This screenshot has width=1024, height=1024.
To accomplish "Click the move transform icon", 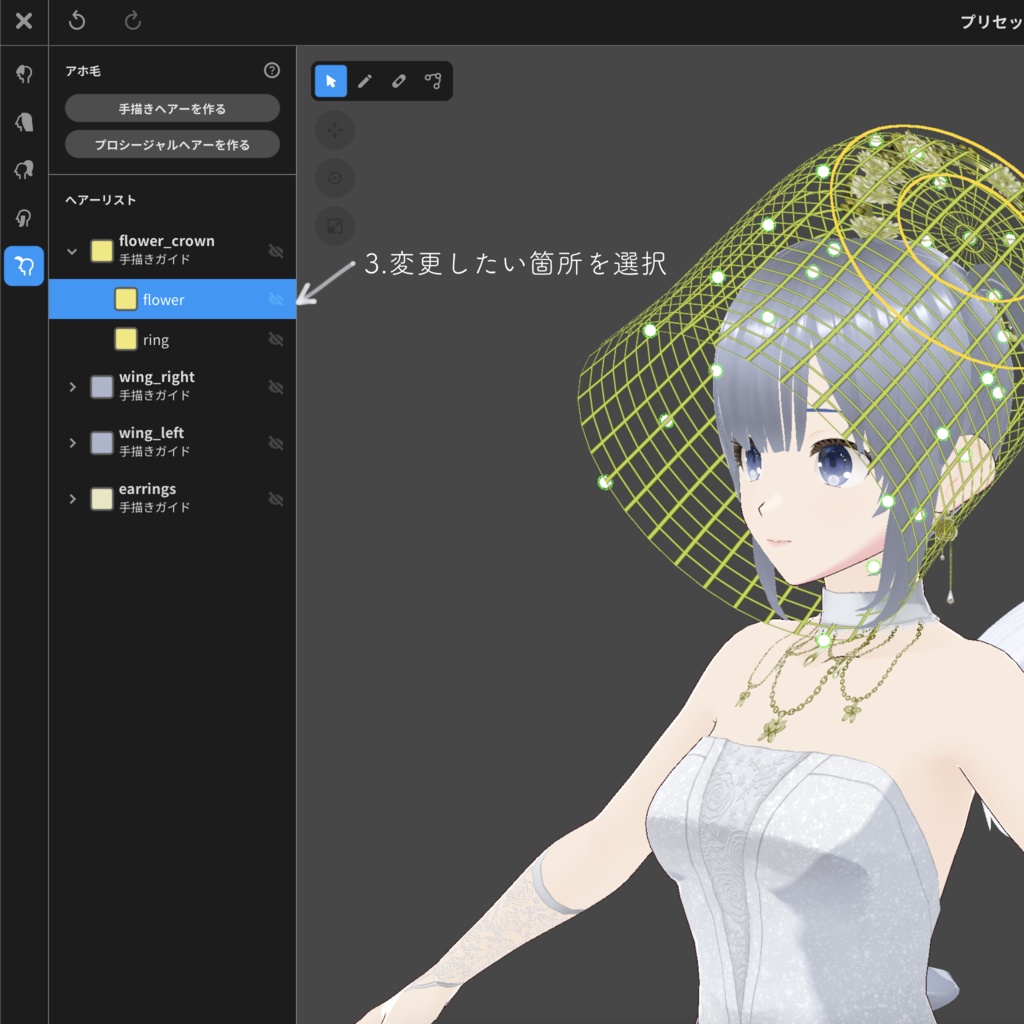I will 335,130.
